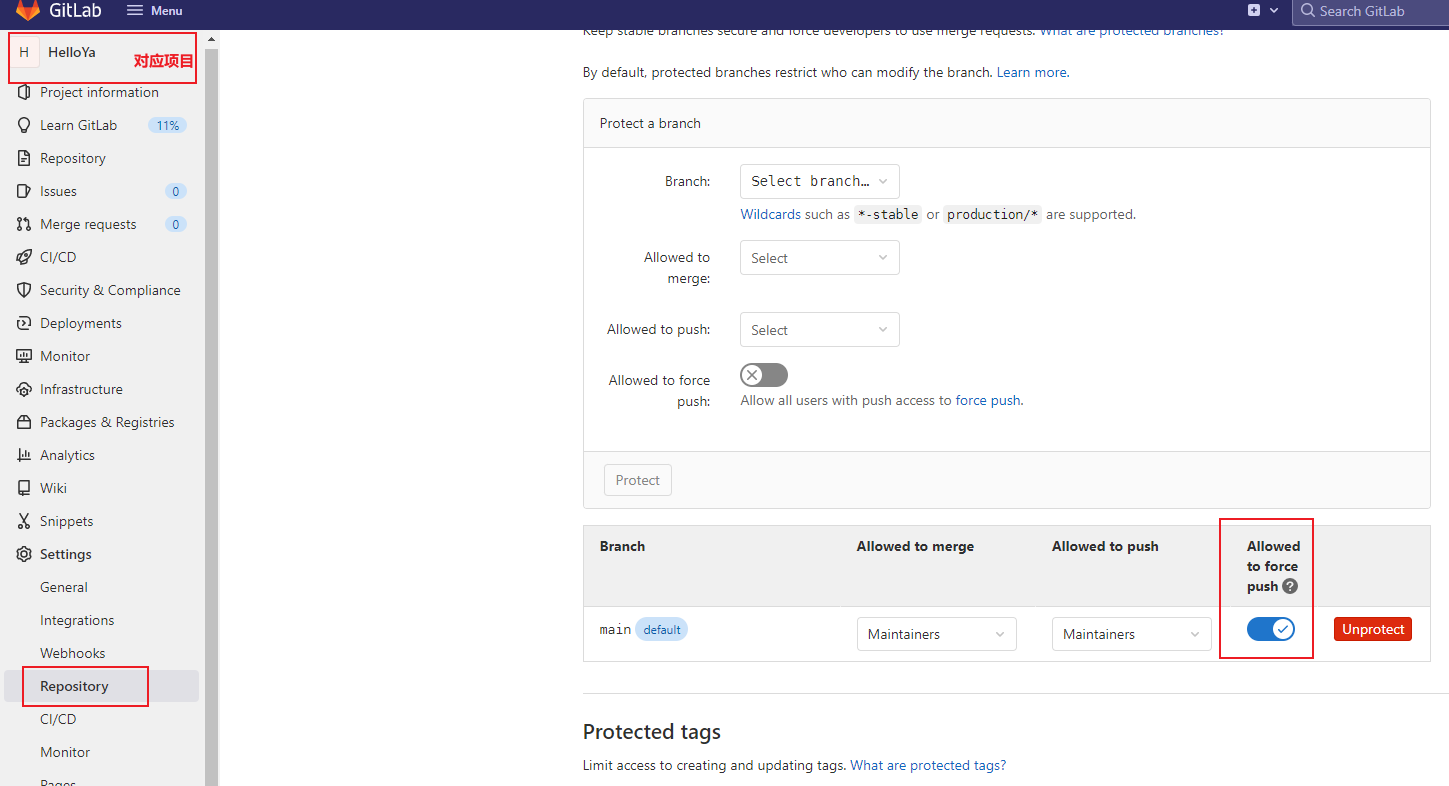Image resolution: width=1449 pixels, height=786 pixels.
Task: Open the Allowed to merge Select dropdown
Action: (x=820, y=258)
